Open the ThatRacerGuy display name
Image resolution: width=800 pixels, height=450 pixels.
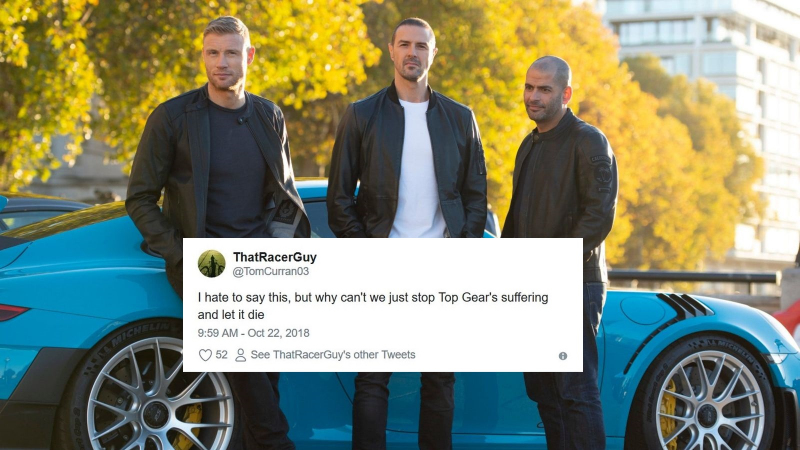(x=274, y=257)
